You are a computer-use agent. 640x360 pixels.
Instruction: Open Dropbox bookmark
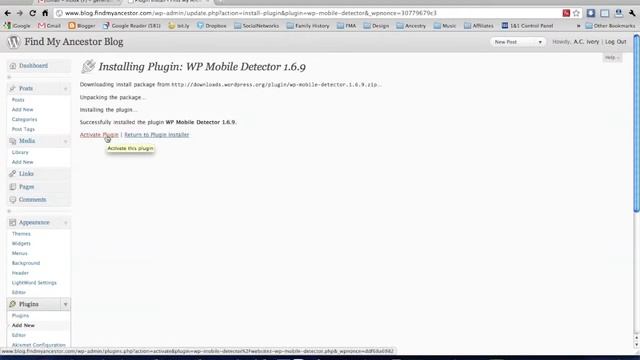click(x=211, y=26)
